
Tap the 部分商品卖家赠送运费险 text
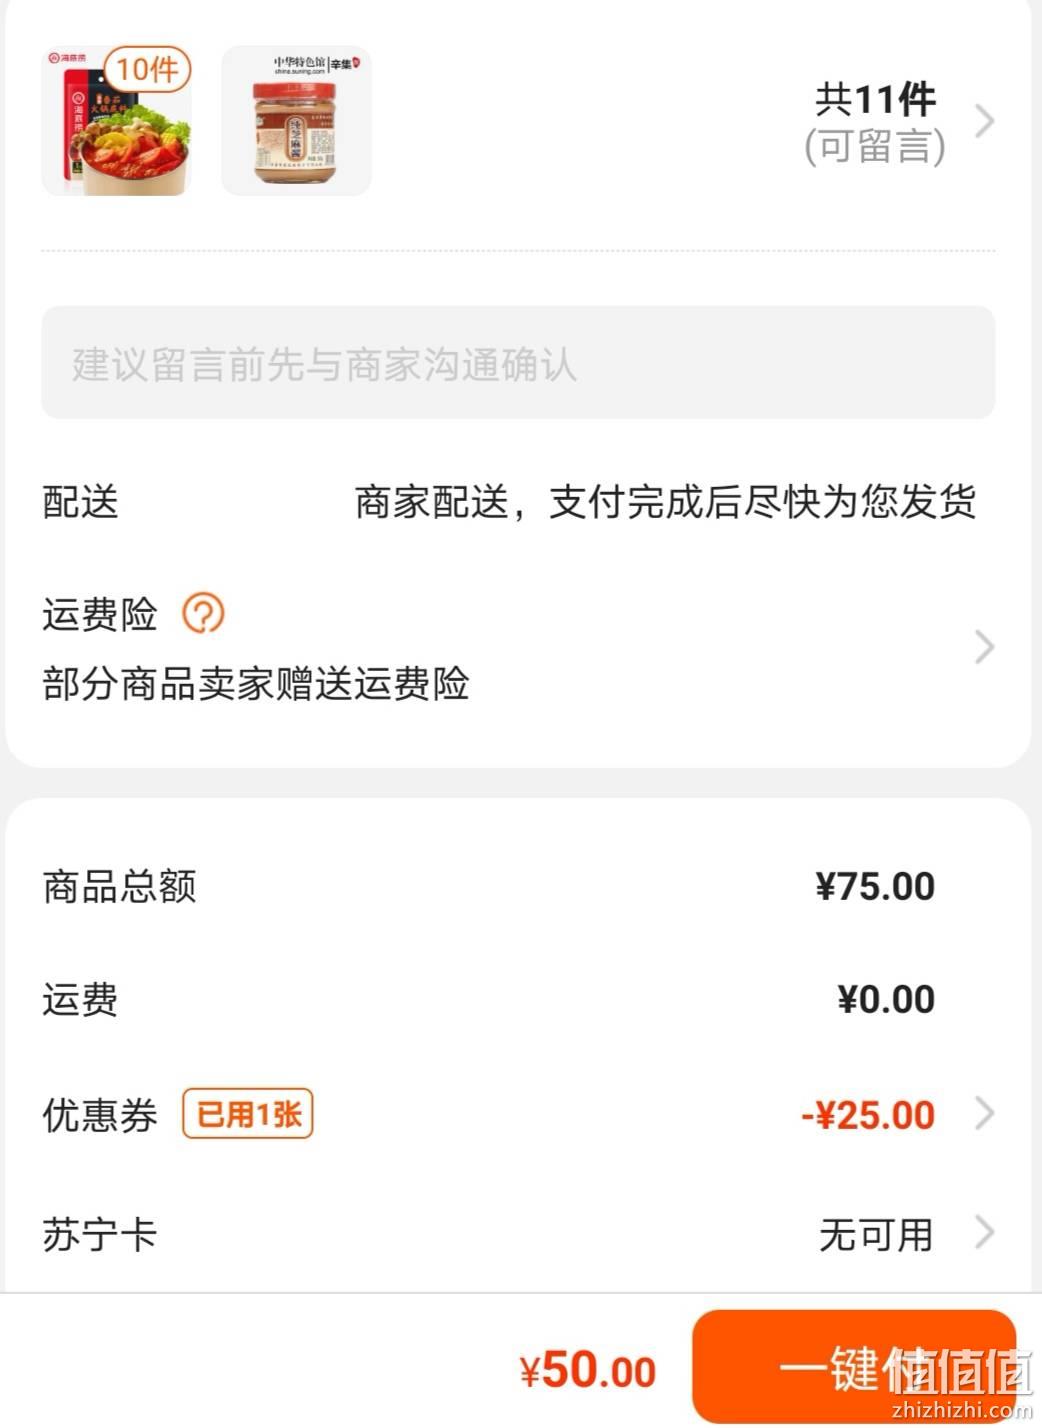click(256, 683)
